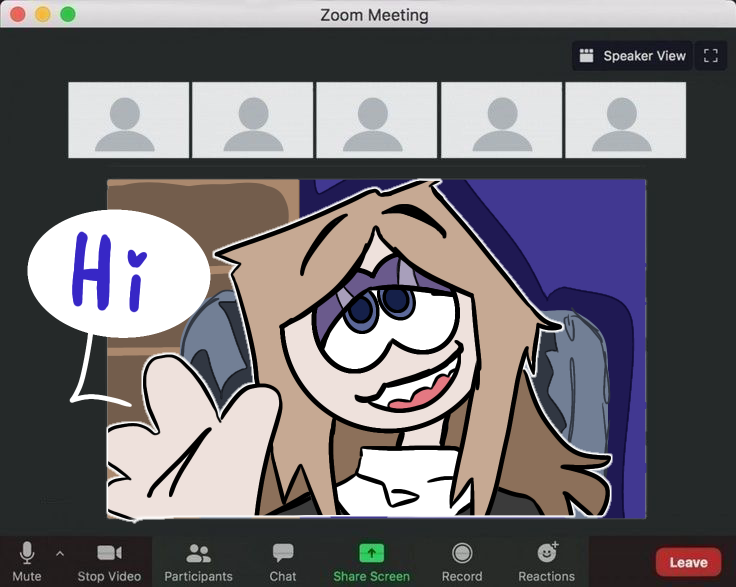The height and width of the screenshot is (587, 736).
Task: Click the Zoom Meeting title bar
Action: tap(374, 15)
